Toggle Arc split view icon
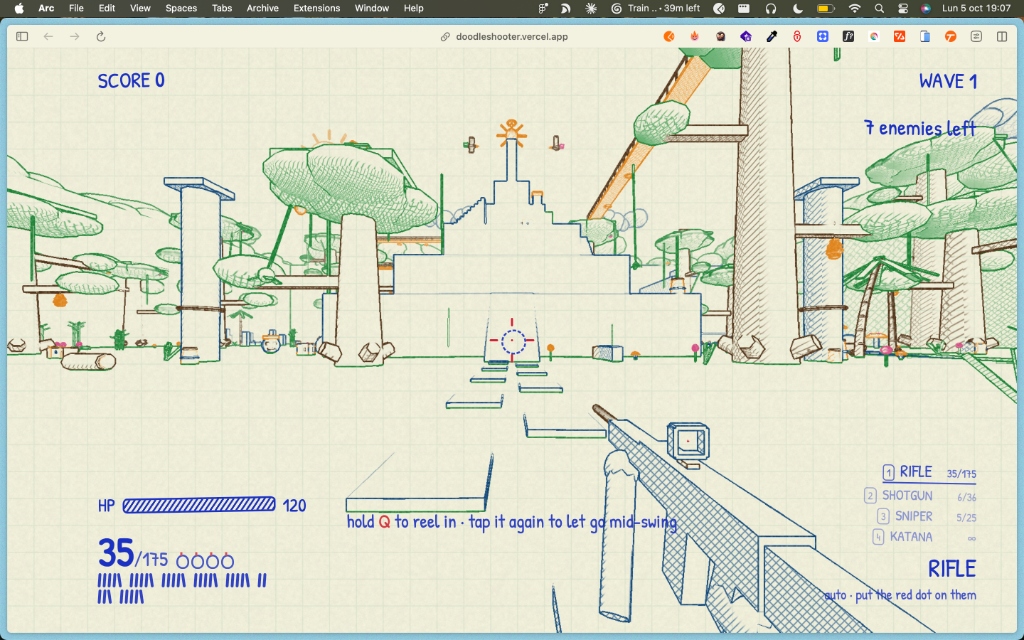Viewport: 1024px width, 640px height. point(1002,37)
